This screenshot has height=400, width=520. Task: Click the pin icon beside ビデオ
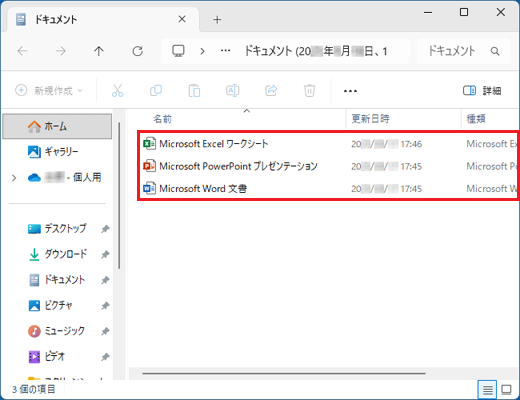pos(105,357)
